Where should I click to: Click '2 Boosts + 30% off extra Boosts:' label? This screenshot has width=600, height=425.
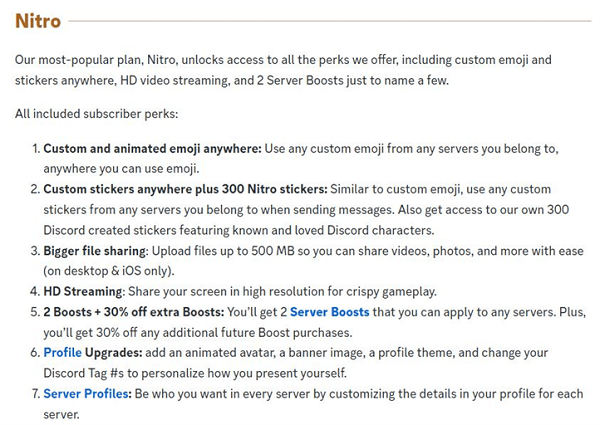click(134, 312)
